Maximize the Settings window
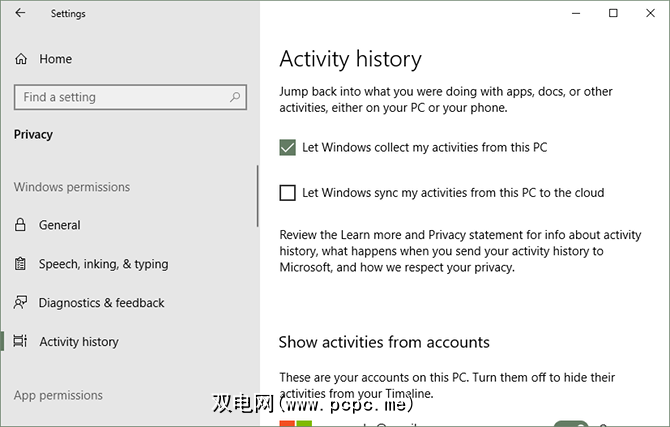Screen dimensions: 670x427 [x=613, y=13]
